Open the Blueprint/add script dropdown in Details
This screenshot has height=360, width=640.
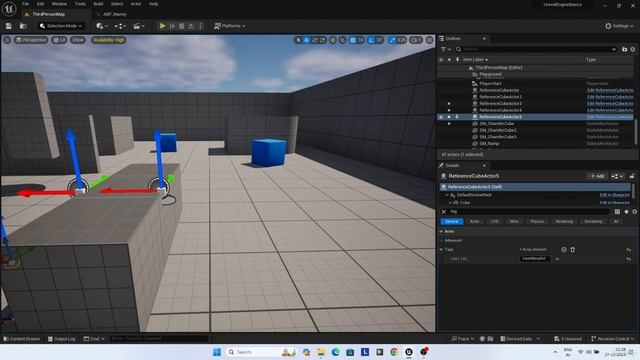[617, 176]
